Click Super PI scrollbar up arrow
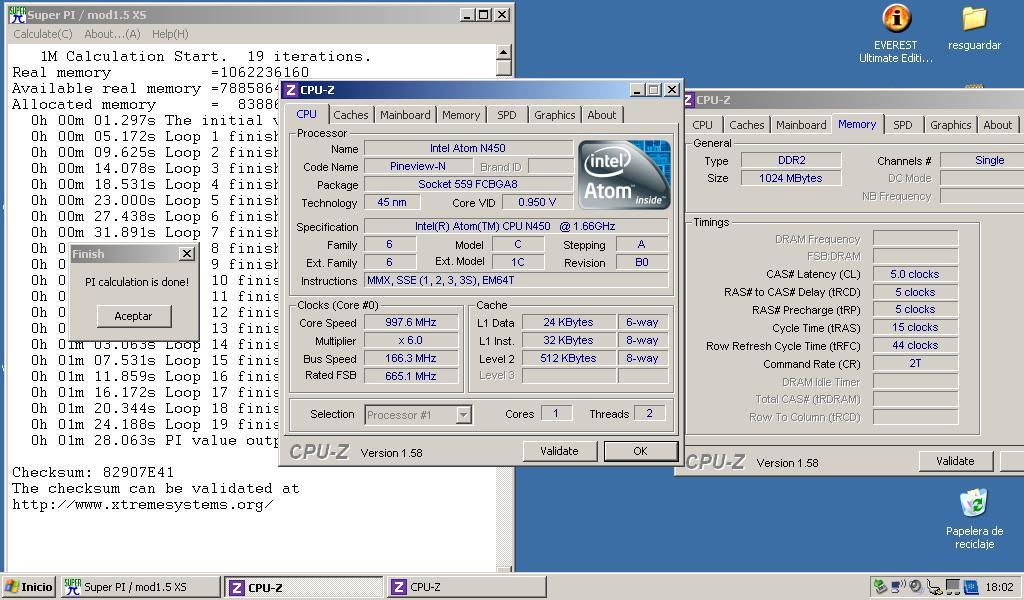Image resolution: width=1024 pixels, height=600 pixels. point(504,52)
